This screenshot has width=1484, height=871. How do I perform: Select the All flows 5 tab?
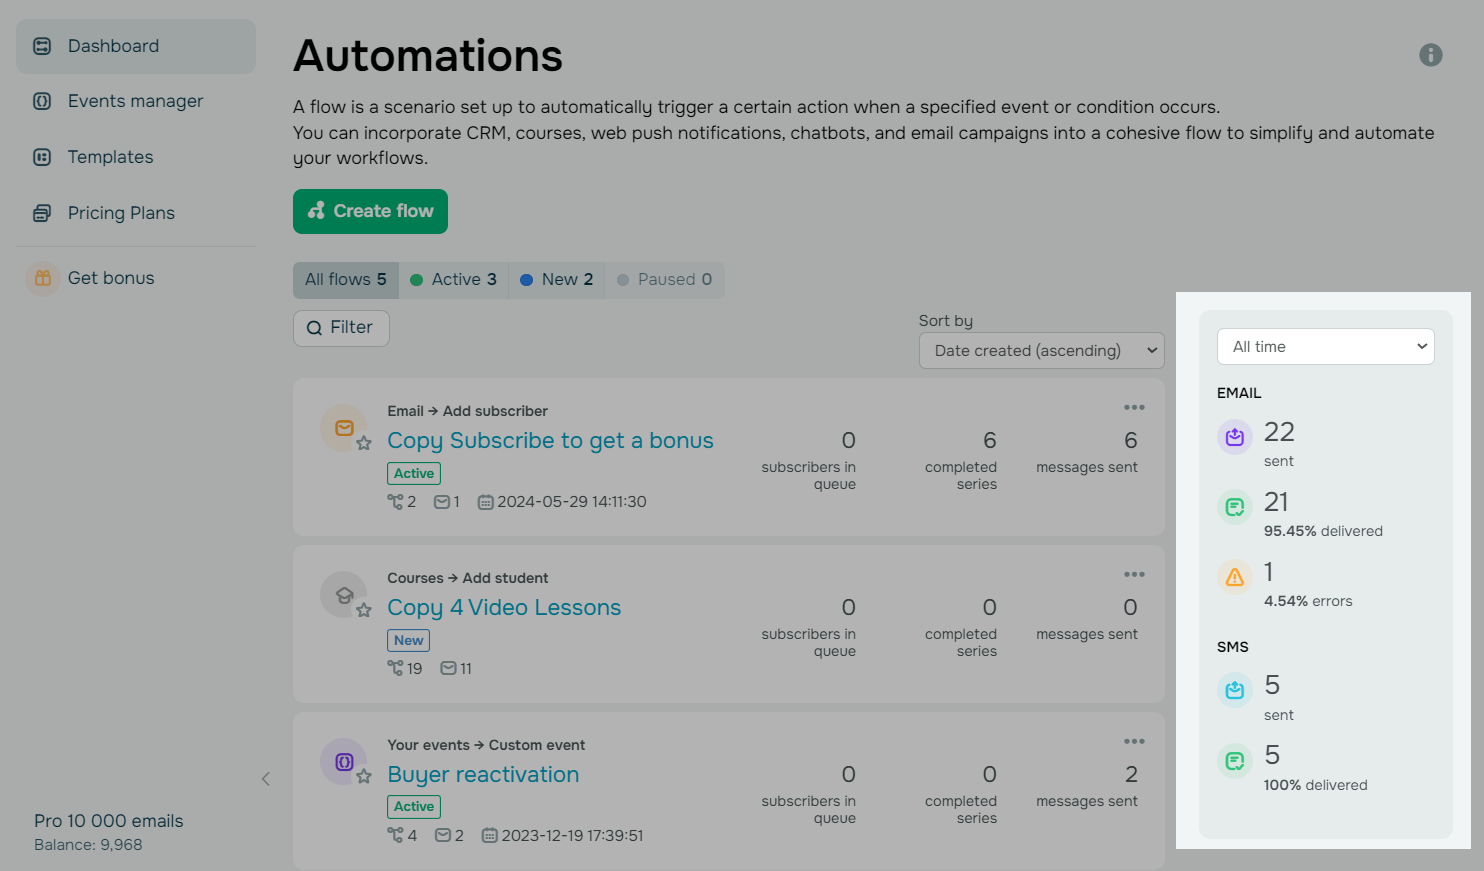pyautogui.click(x=346, y=280)
